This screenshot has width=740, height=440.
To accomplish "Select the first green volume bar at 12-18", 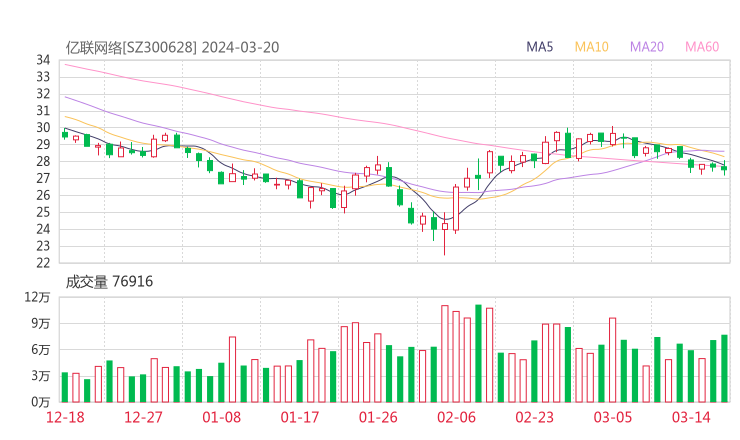I will click(65, 387).
